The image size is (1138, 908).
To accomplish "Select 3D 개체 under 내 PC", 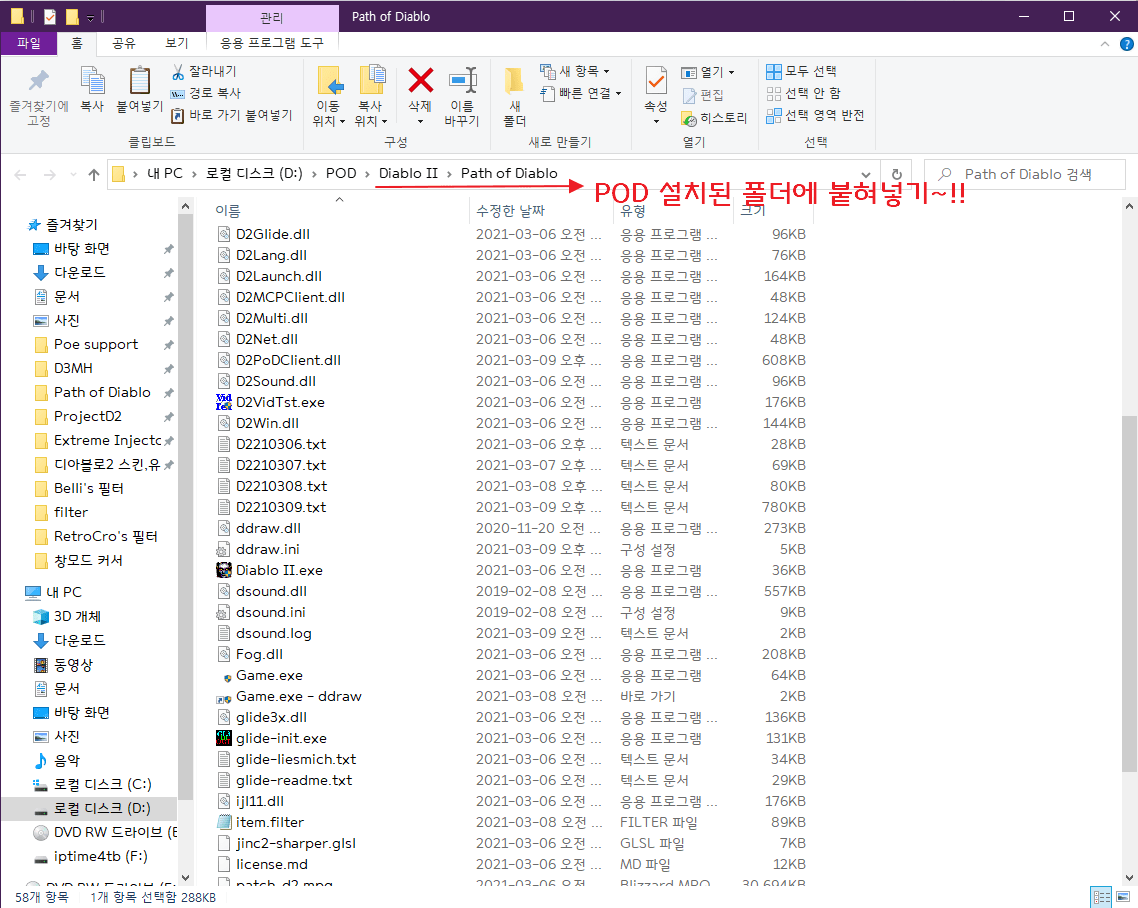I will 77,615.
